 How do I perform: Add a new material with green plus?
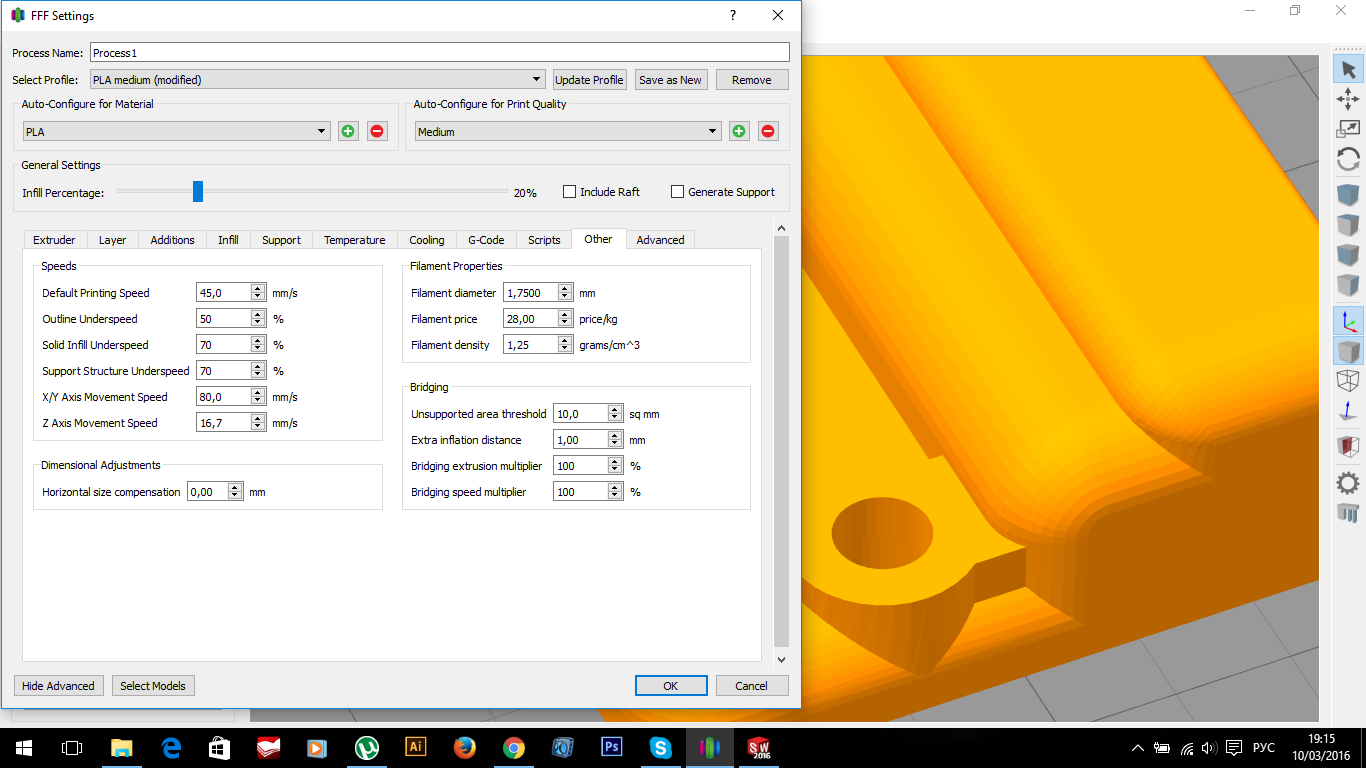tap(348, 131)
